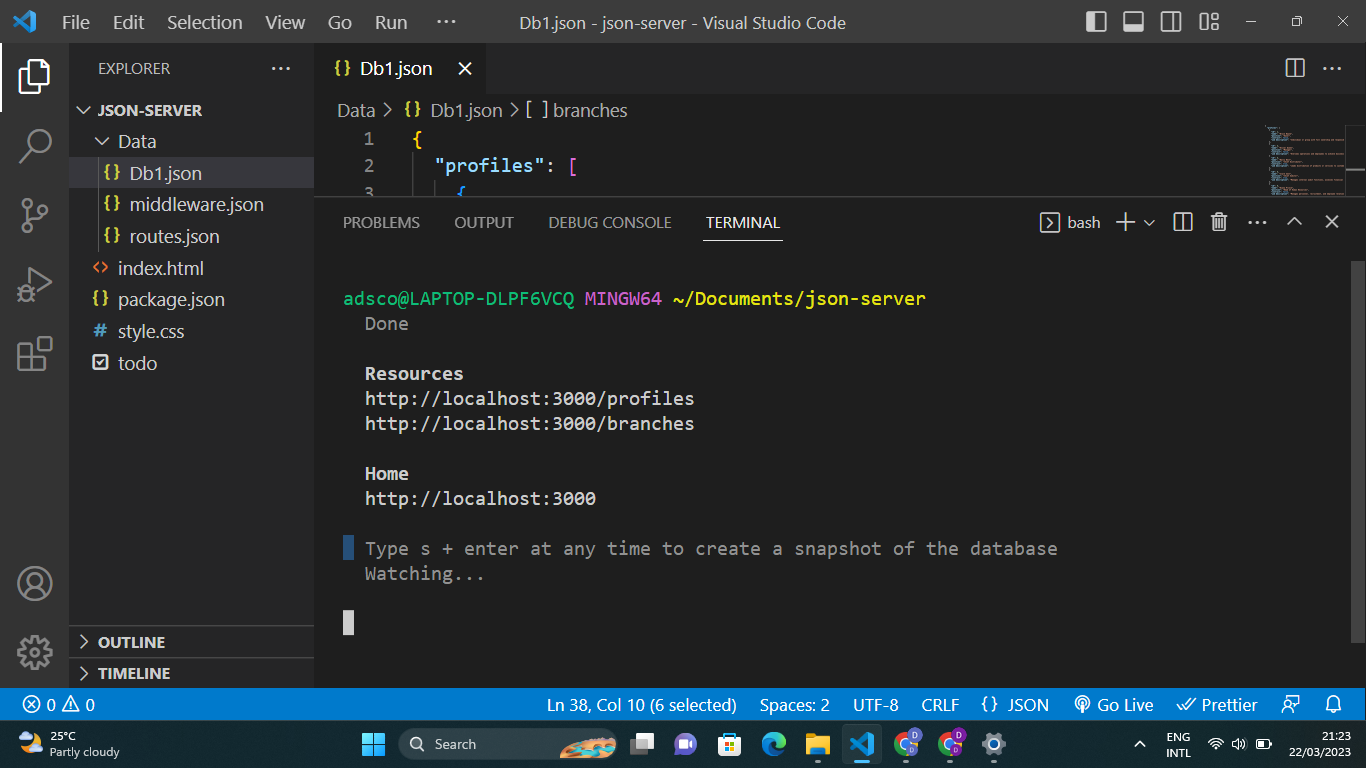This screenshot has width=1366, height=768.
Task: Open notifications bell icon
Action: (1333, 705)
